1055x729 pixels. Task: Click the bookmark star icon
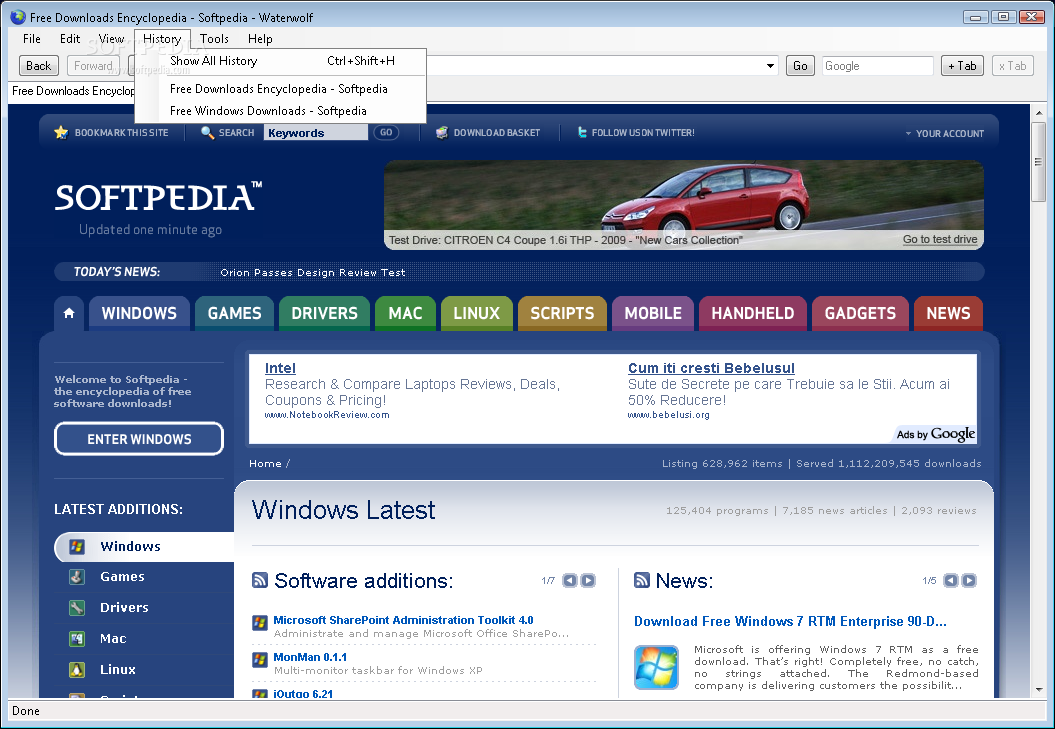pyautogui.click(x=61, y=133)
